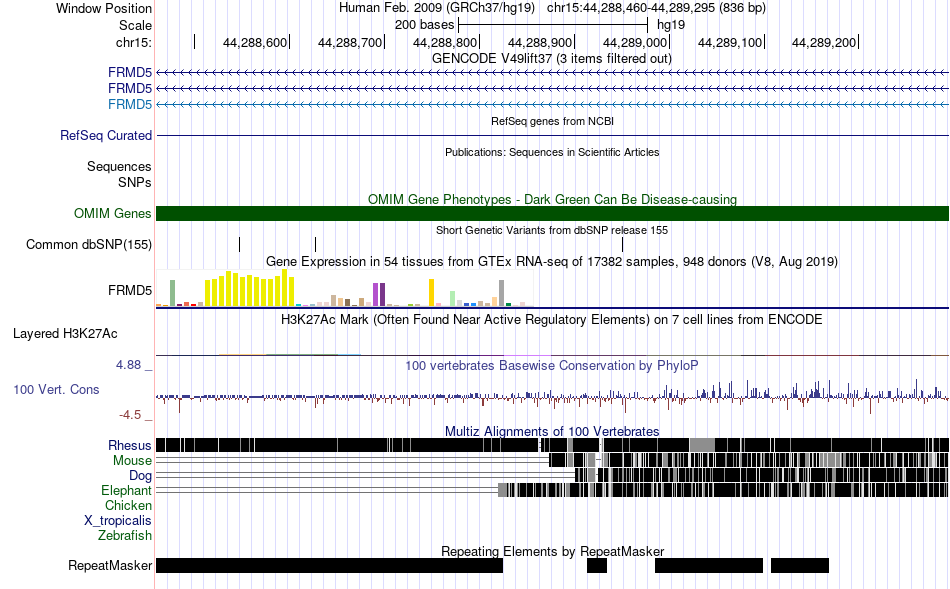This screenshot has height=589, width=950.
Task: Click the chr15:44,288,460-44,289,295 window position text
Action: pos(656,8)
